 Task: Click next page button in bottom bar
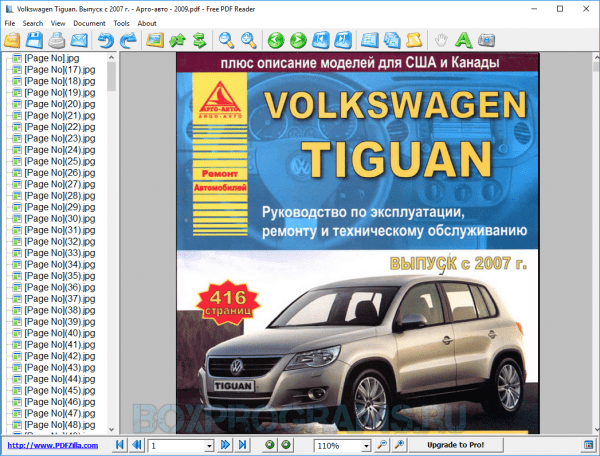pyautogui.click(x=225, y=445)
